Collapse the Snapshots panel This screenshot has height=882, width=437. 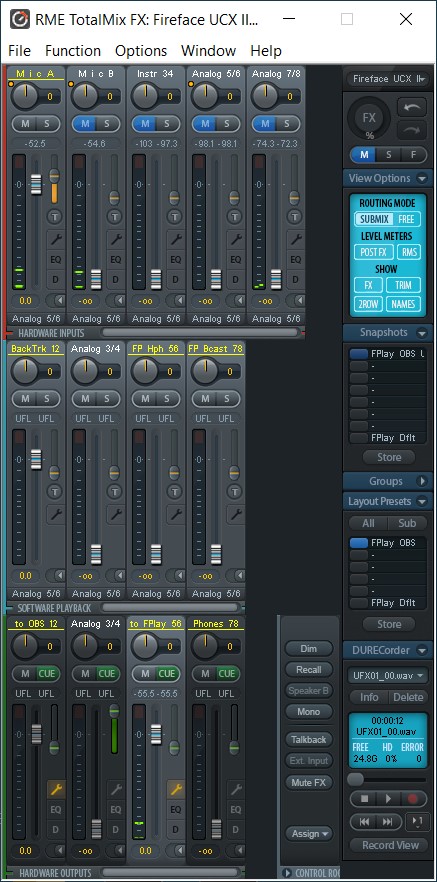pos(422,332)
